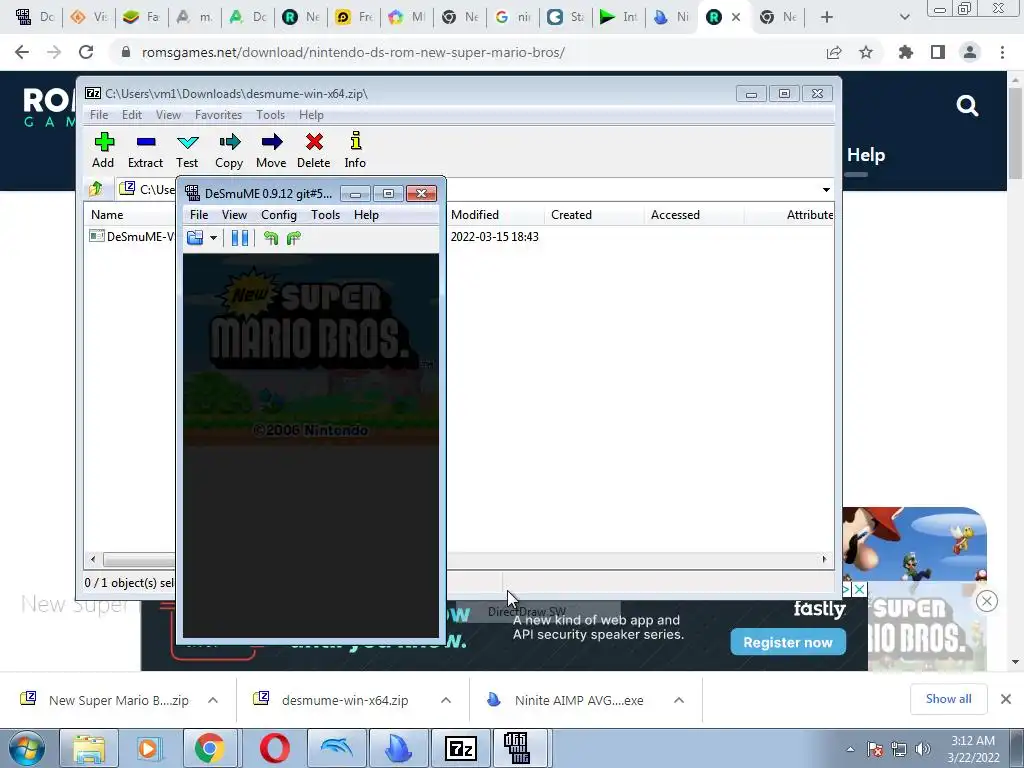Select the DeSmuME executable file row
This screenshot has height=768, width=1024.
[x=131, y=236]
